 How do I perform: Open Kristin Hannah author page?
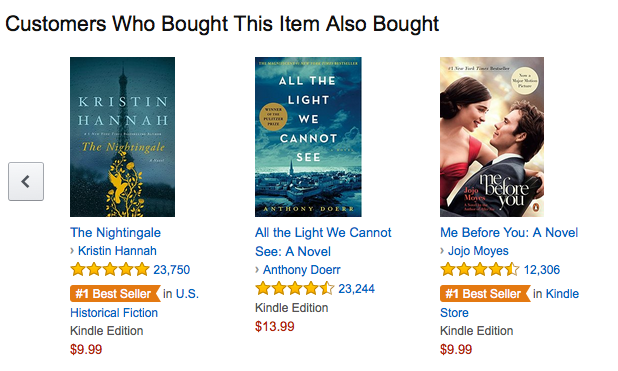pos(117,251)
